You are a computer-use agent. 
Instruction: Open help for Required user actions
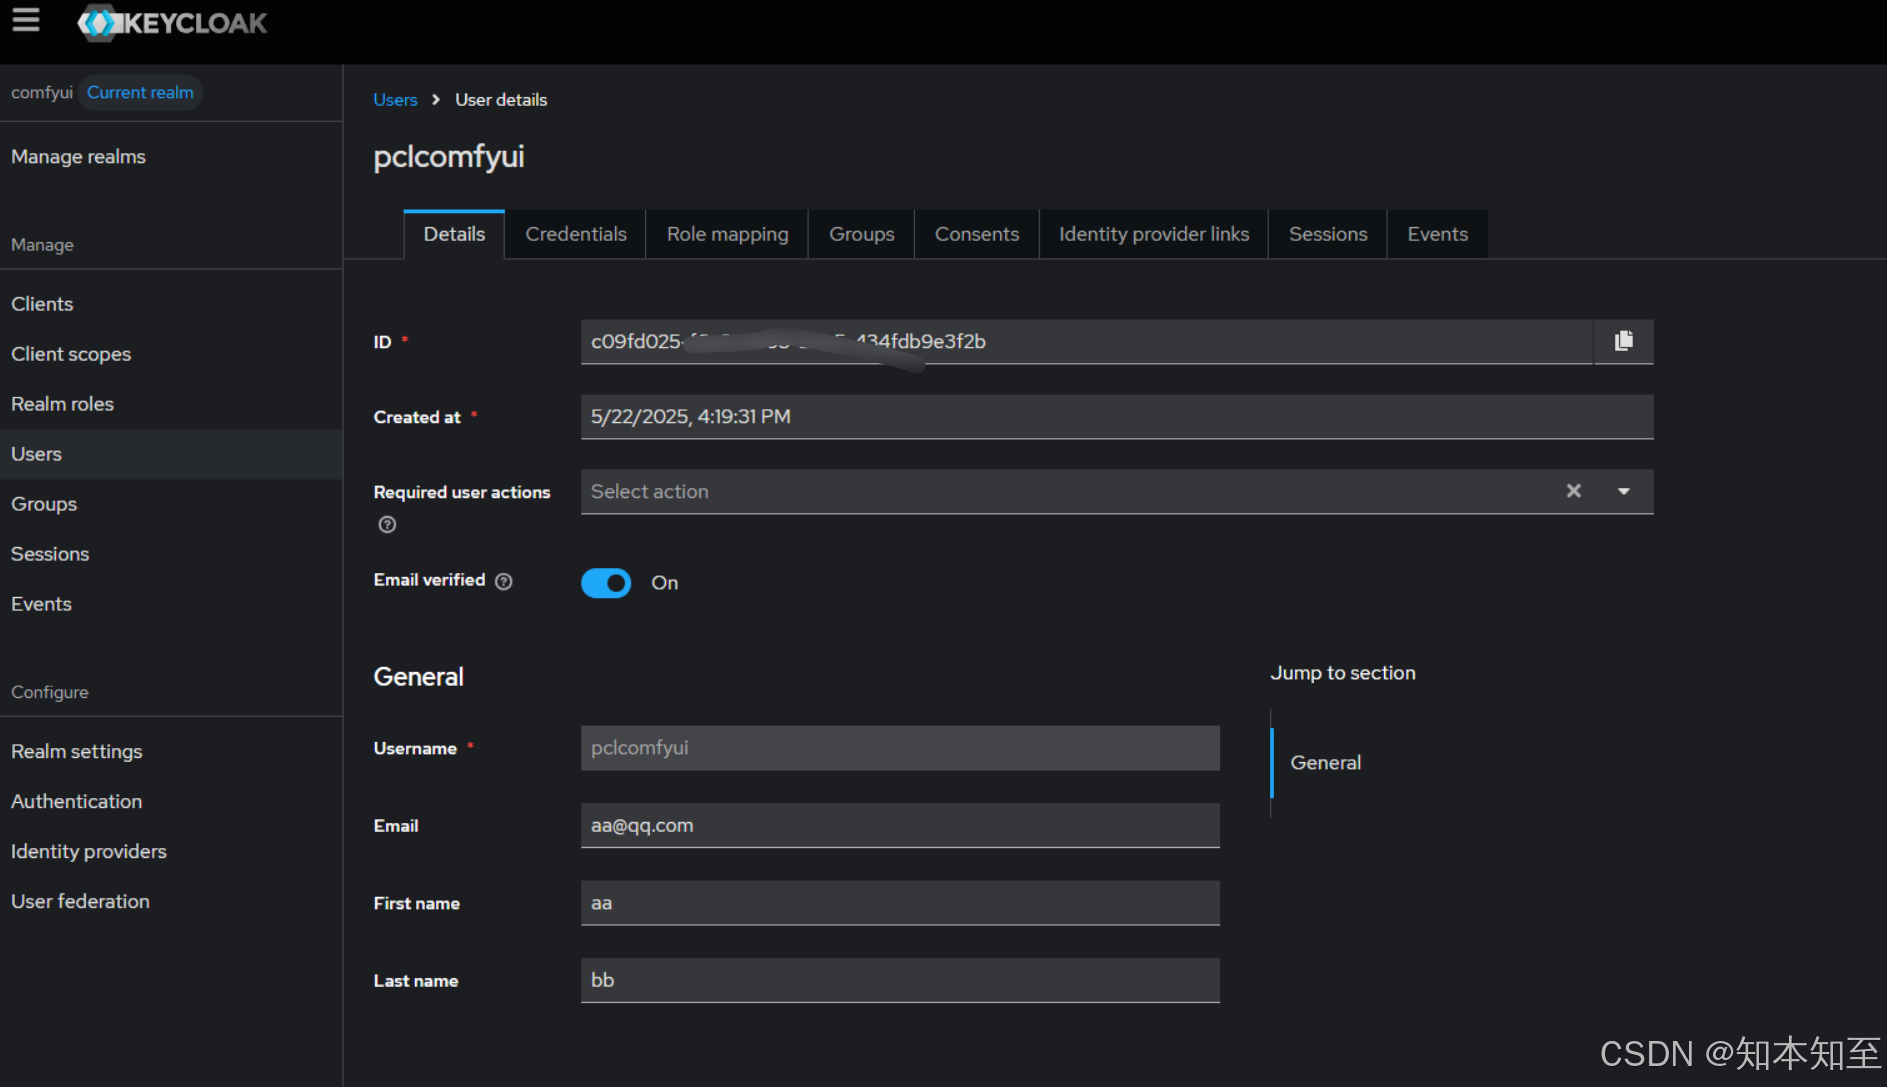tap(387, 524)
